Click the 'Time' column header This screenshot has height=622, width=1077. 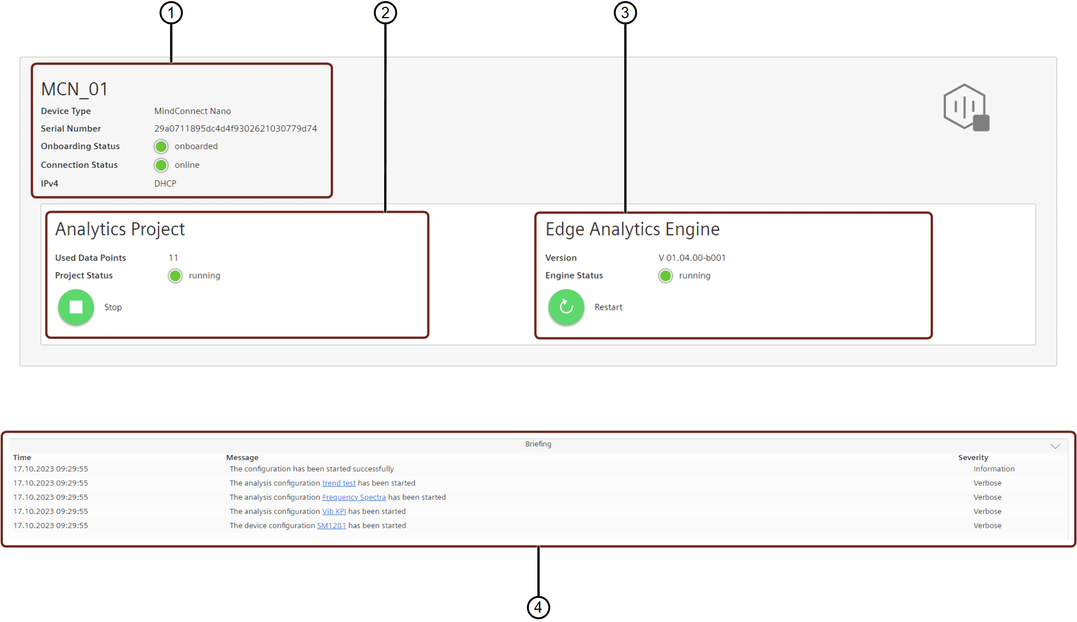(22, 457)
